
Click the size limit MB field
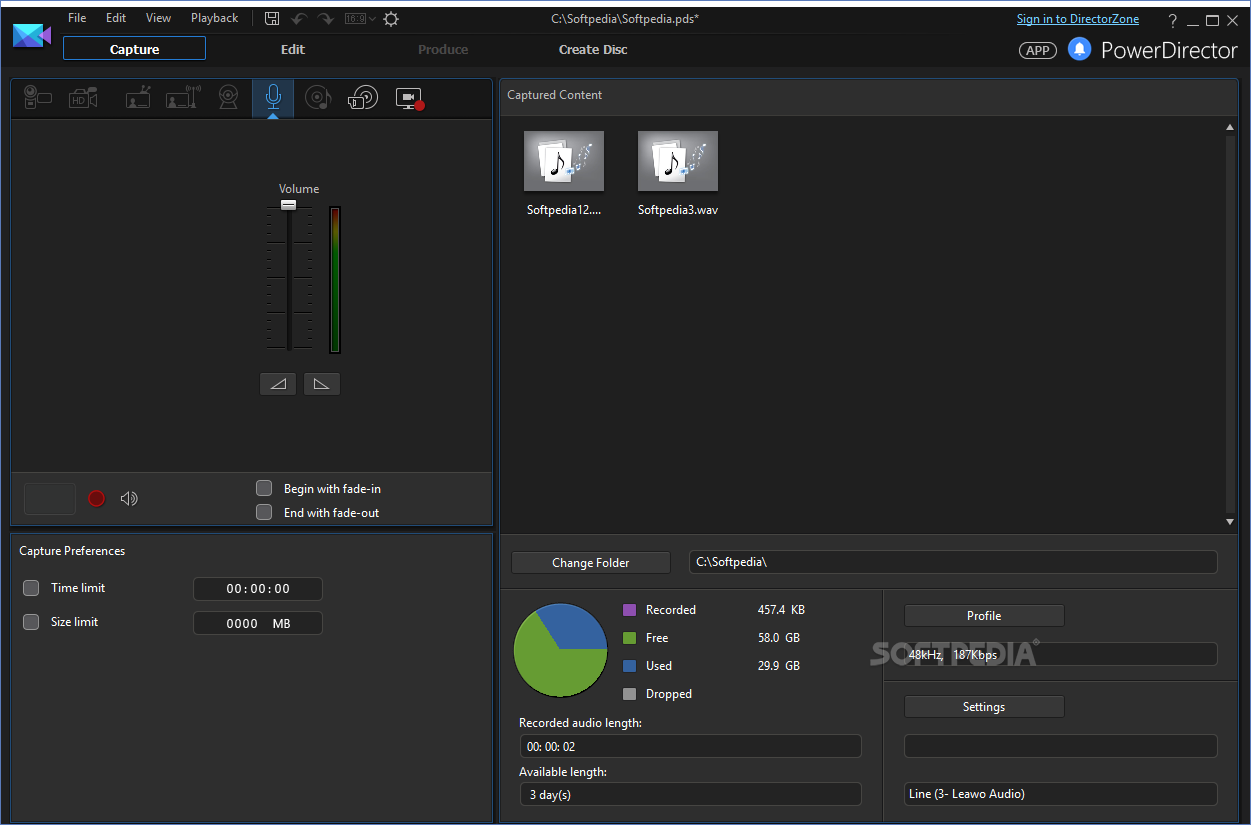click(x=258, y=623)
